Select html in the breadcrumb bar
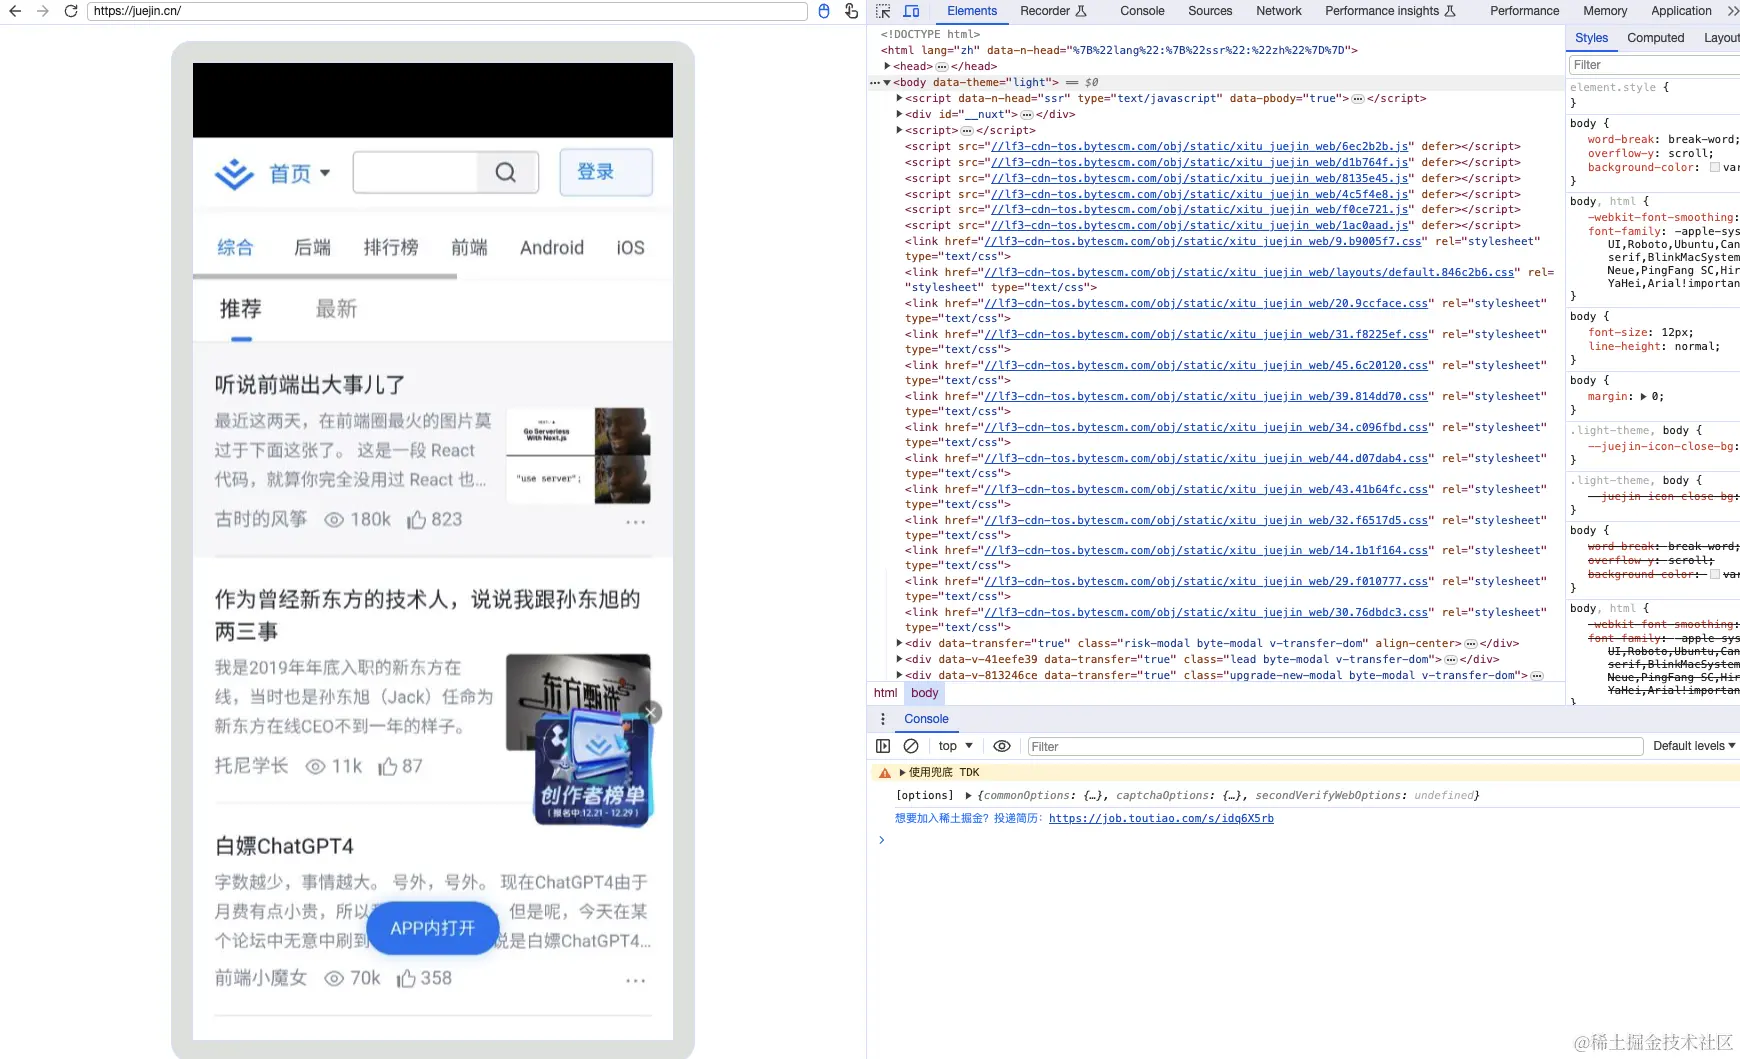This screenshot has height=1059, width=1740. click(x=885, y=693)
